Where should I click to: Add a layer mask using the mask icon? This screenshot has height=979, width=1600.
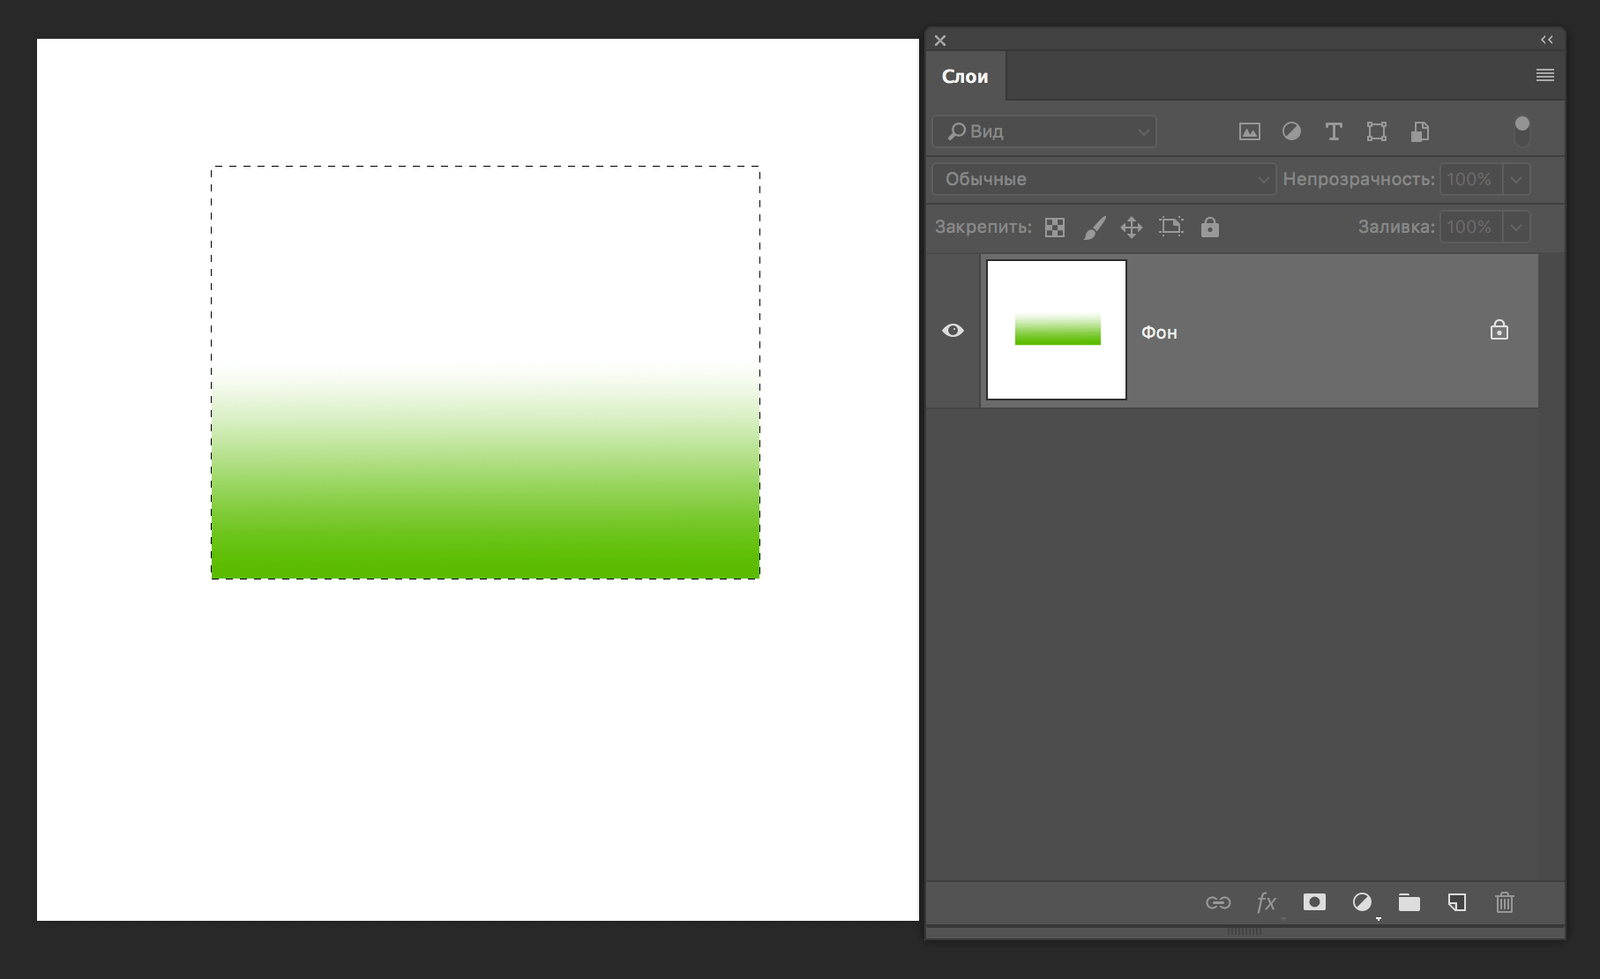pos(1314,902)
